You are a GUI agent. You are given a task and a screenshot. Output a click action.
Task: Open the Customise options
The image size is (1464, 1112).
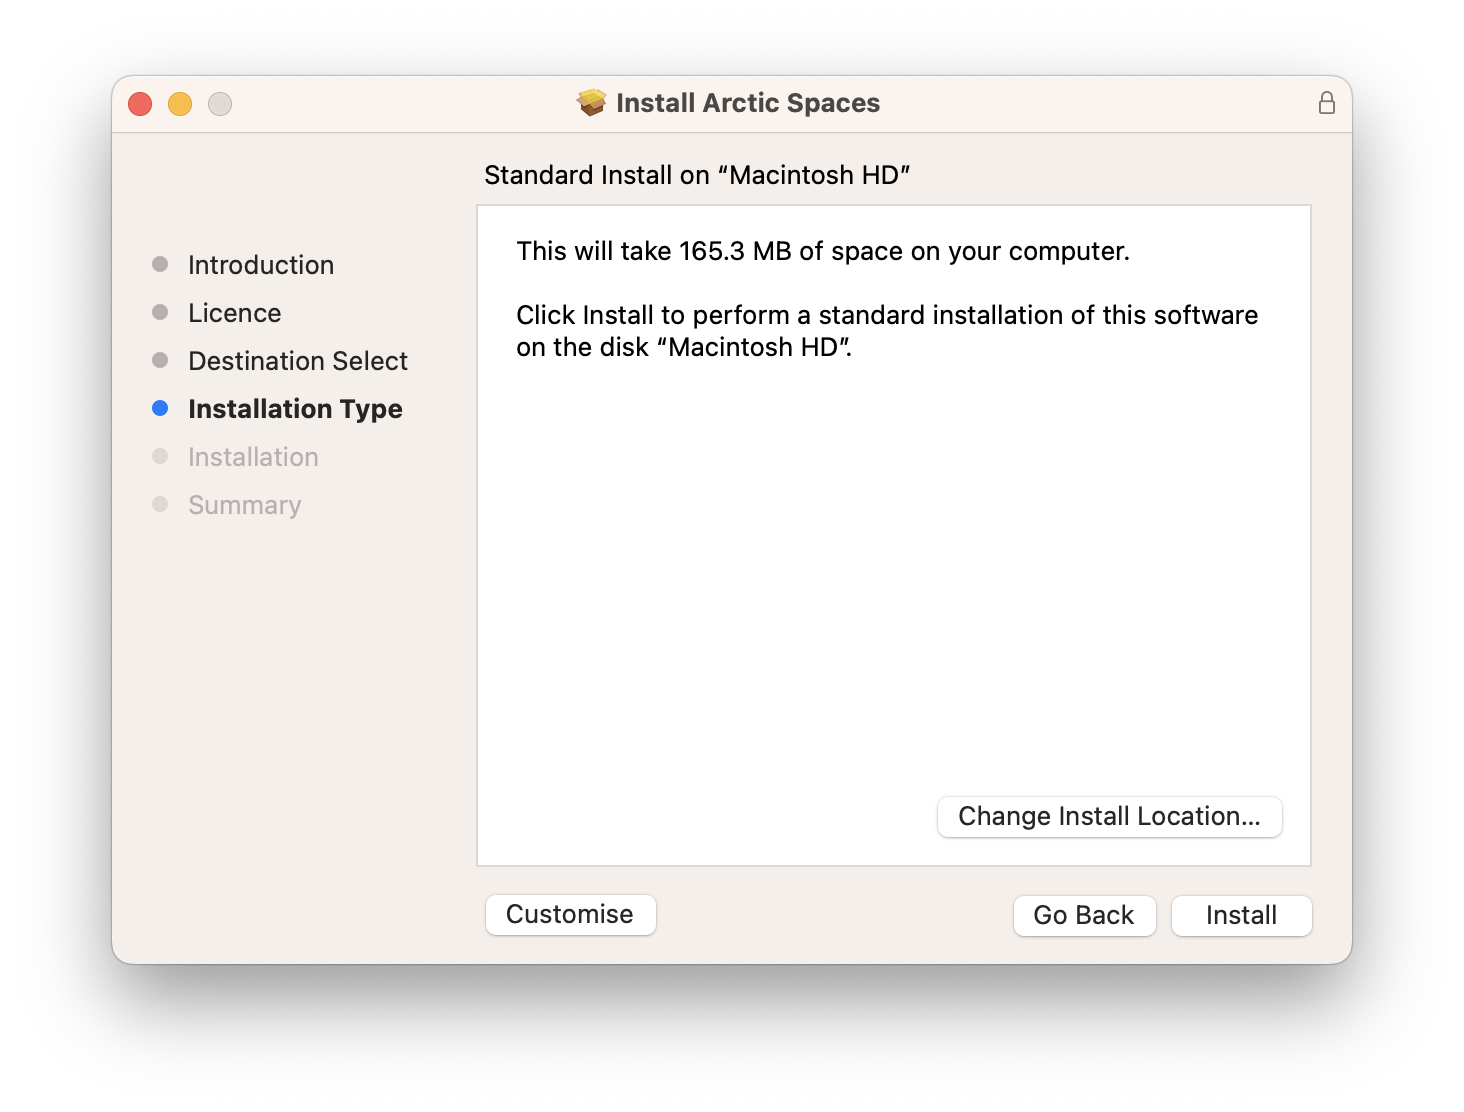tap(570, 915)
